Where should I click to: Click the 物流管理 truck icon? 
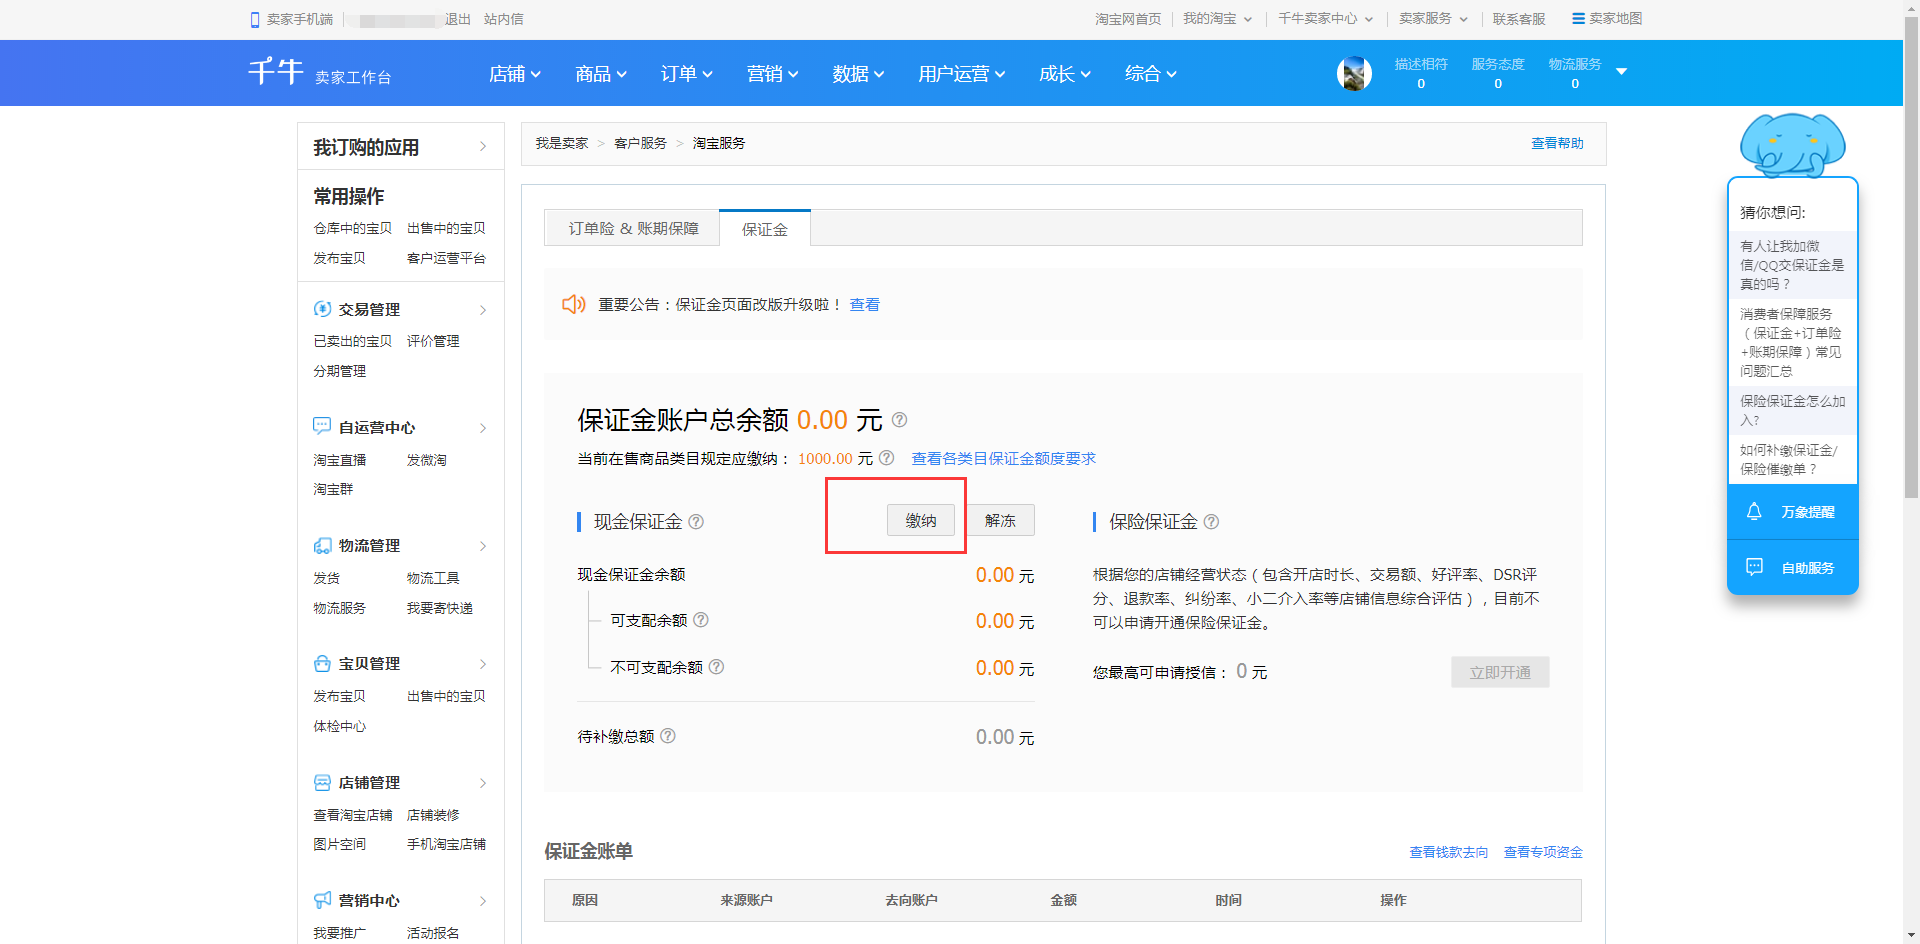(x=322, y=545)
